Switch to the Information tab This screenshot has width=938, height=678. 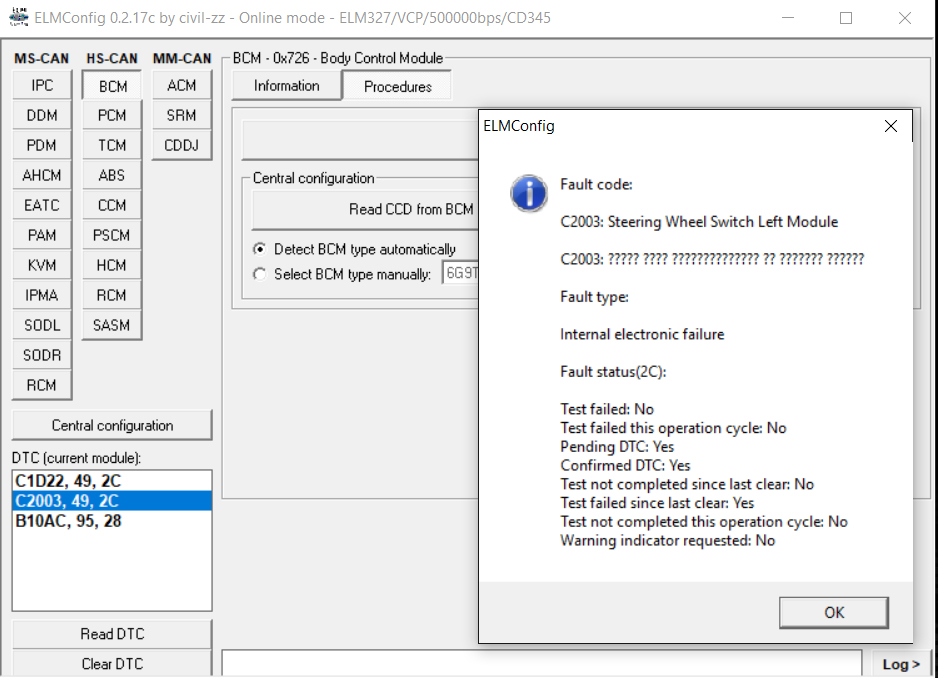[286, 86]
